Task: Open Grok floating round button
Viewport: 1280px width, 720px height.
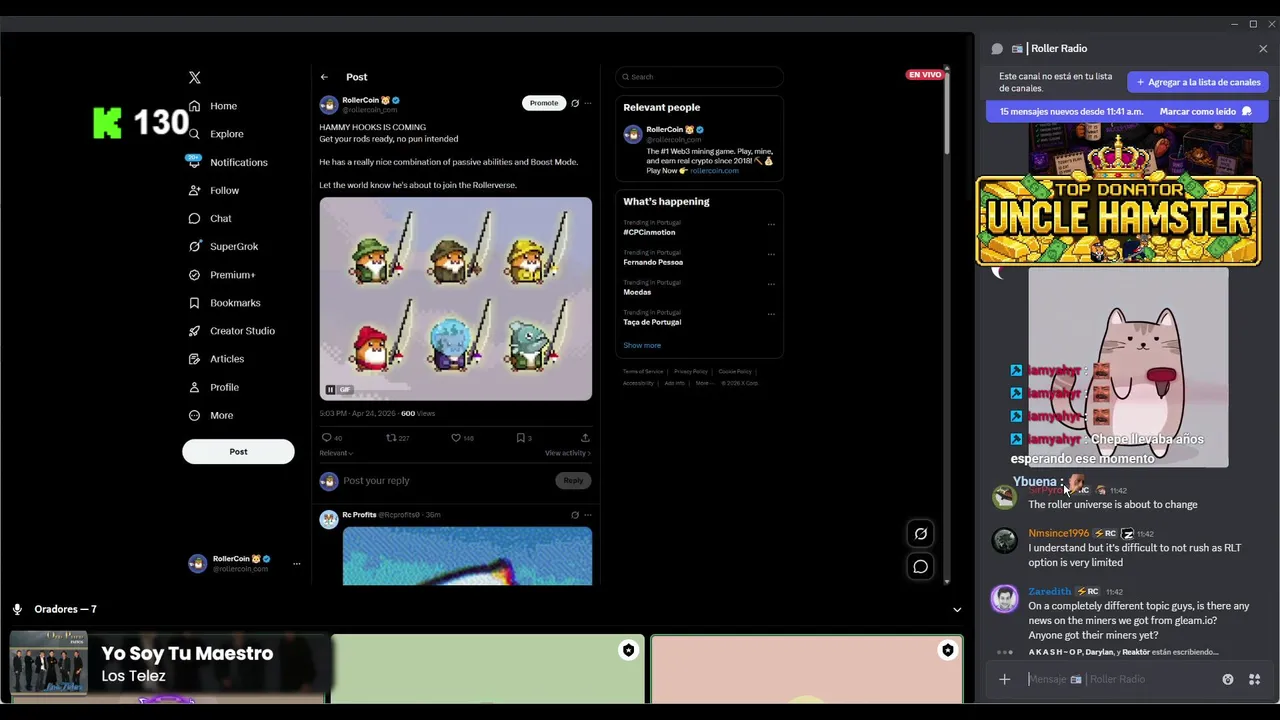Action: (x=921, y=534)
